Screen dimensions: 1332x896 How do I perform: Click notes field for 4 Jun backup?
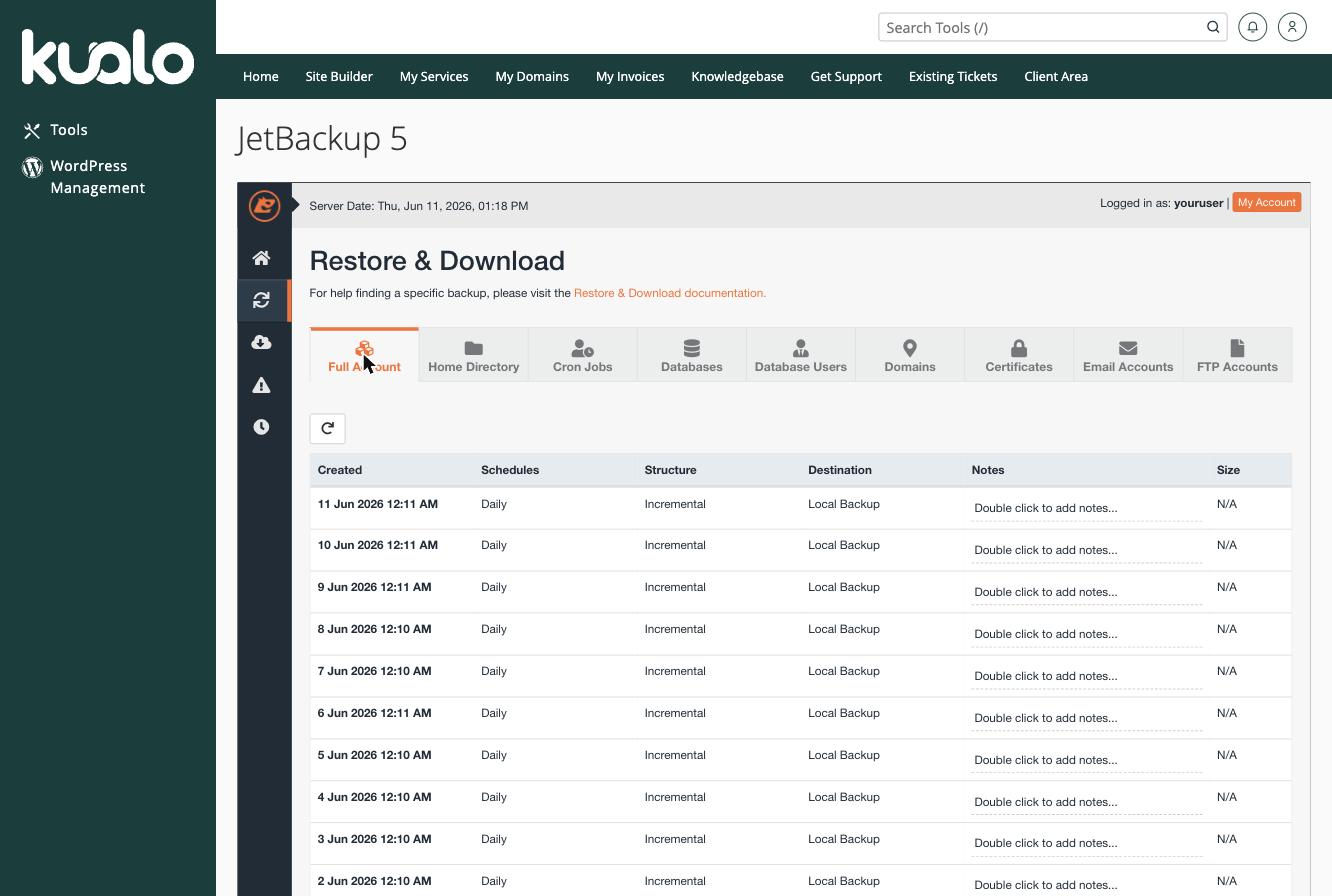tap(1086, 802)
